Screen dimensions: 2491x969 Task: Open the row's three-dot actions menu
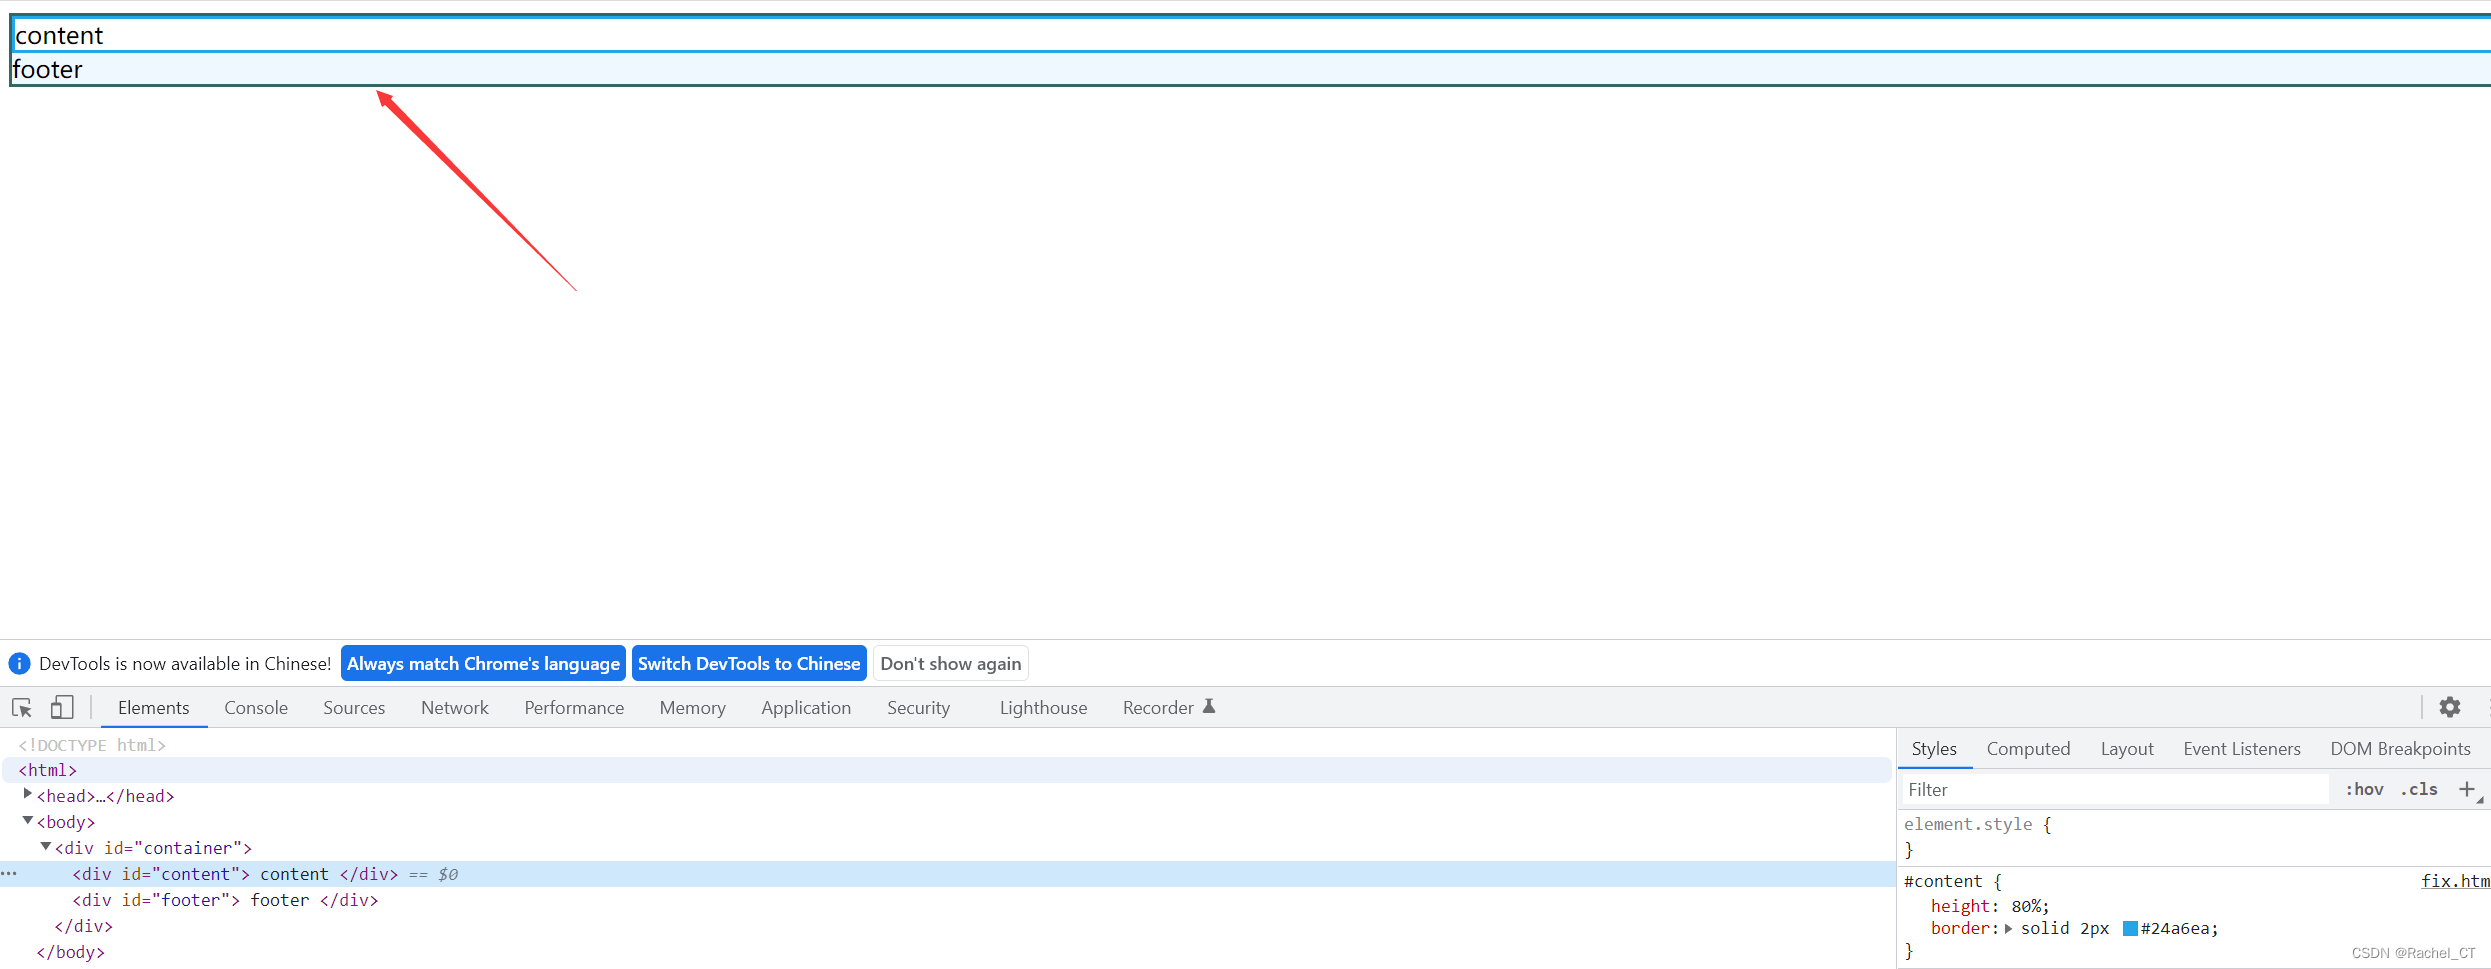(9, 874)
